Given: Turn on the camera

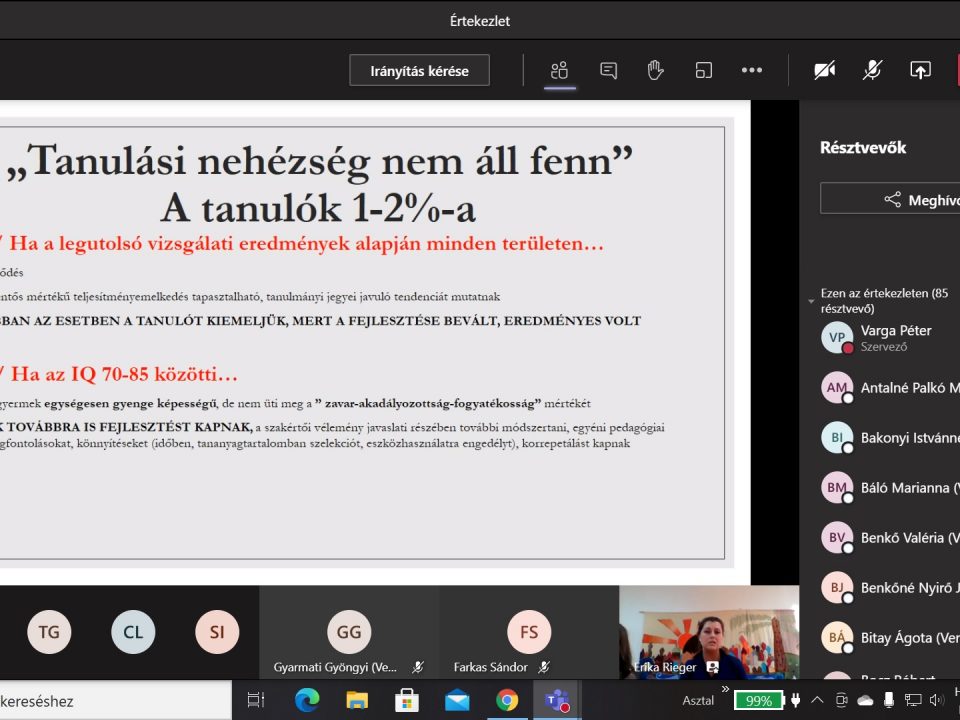Looking at the screenshot, I should point(824,70).
